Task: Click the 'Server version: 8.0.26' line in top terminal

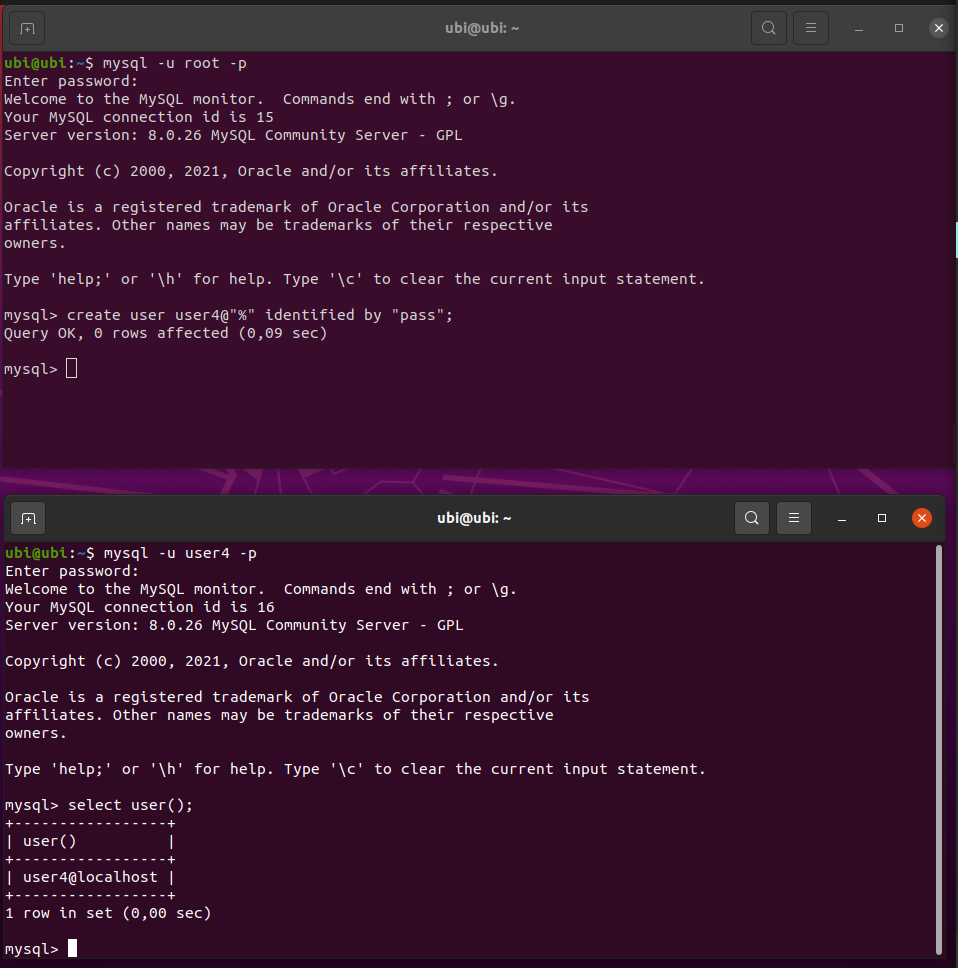Action: 233,136
